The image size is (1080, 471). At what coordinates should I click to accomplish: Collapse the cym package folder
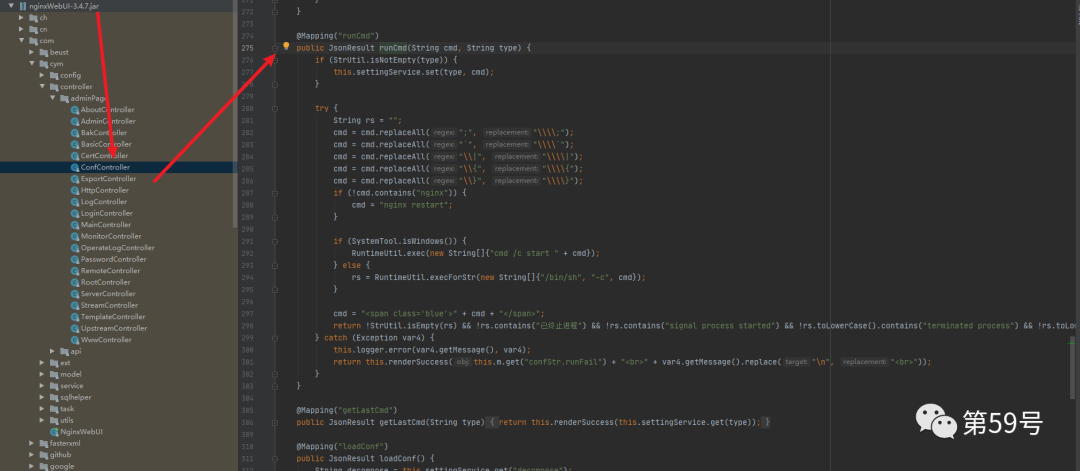point(32,63)
